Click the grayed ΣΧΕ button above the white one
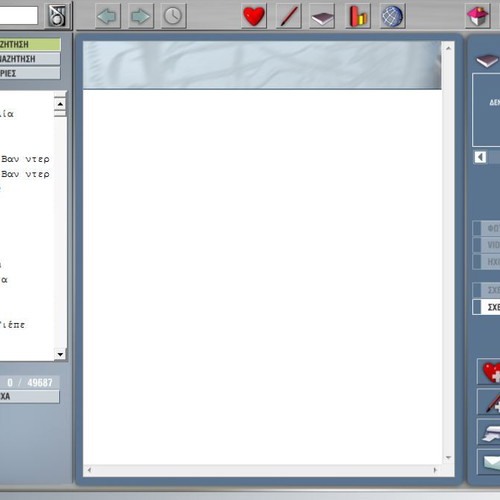 click(486, 290)
